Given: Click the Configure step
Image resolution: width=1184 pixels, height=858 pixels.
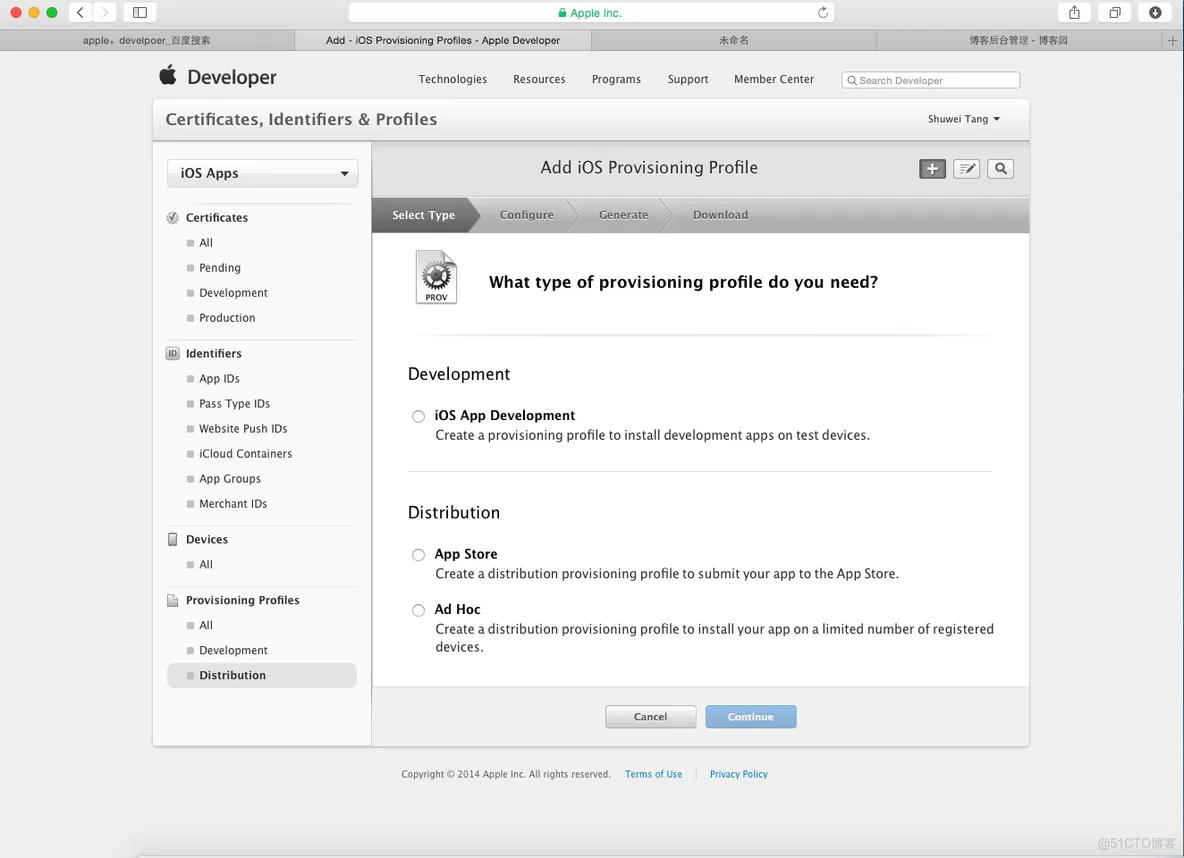Looking at the screenshot, I should pos(527,215).
